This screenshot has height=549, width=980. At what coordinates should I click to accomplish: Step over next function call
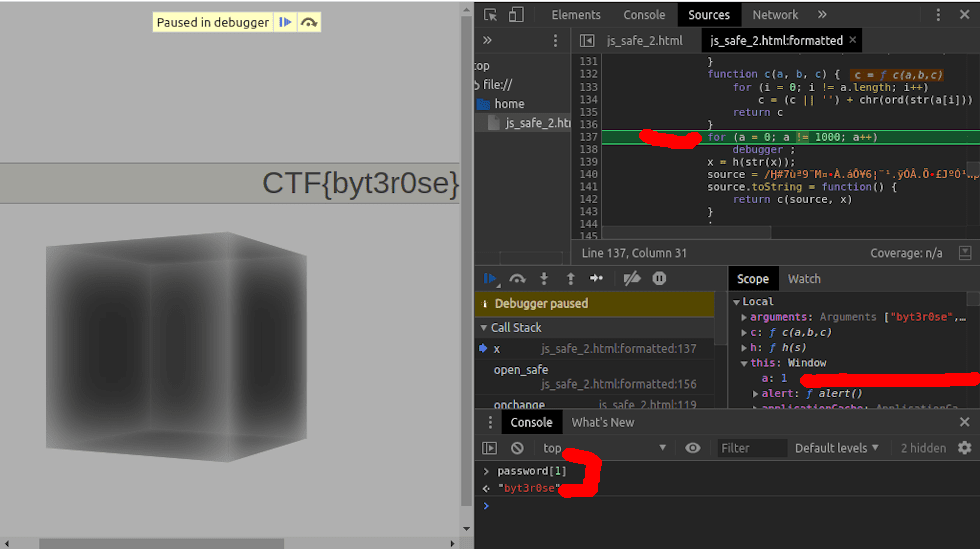tap(517, 279)
